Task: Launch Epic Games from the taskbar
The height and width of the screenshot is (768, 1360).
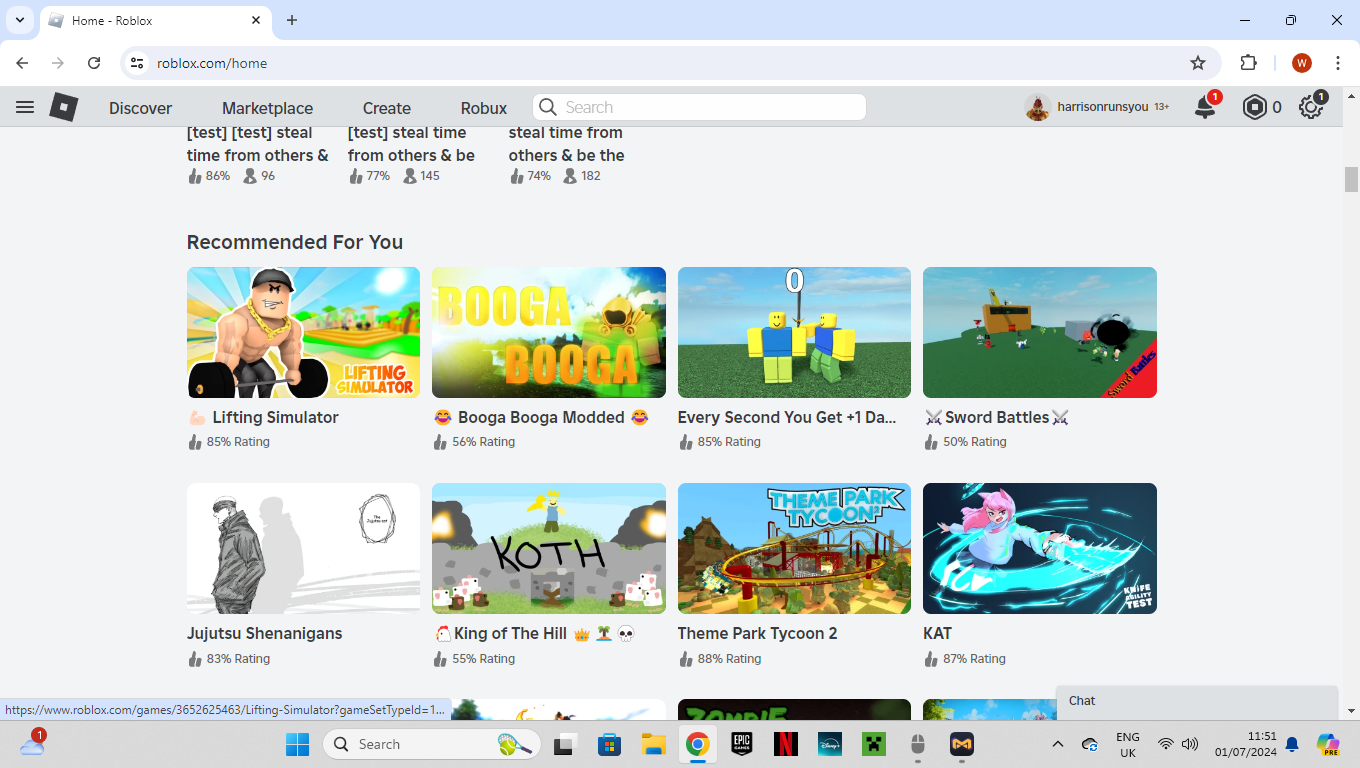Action: pos(742,744)
